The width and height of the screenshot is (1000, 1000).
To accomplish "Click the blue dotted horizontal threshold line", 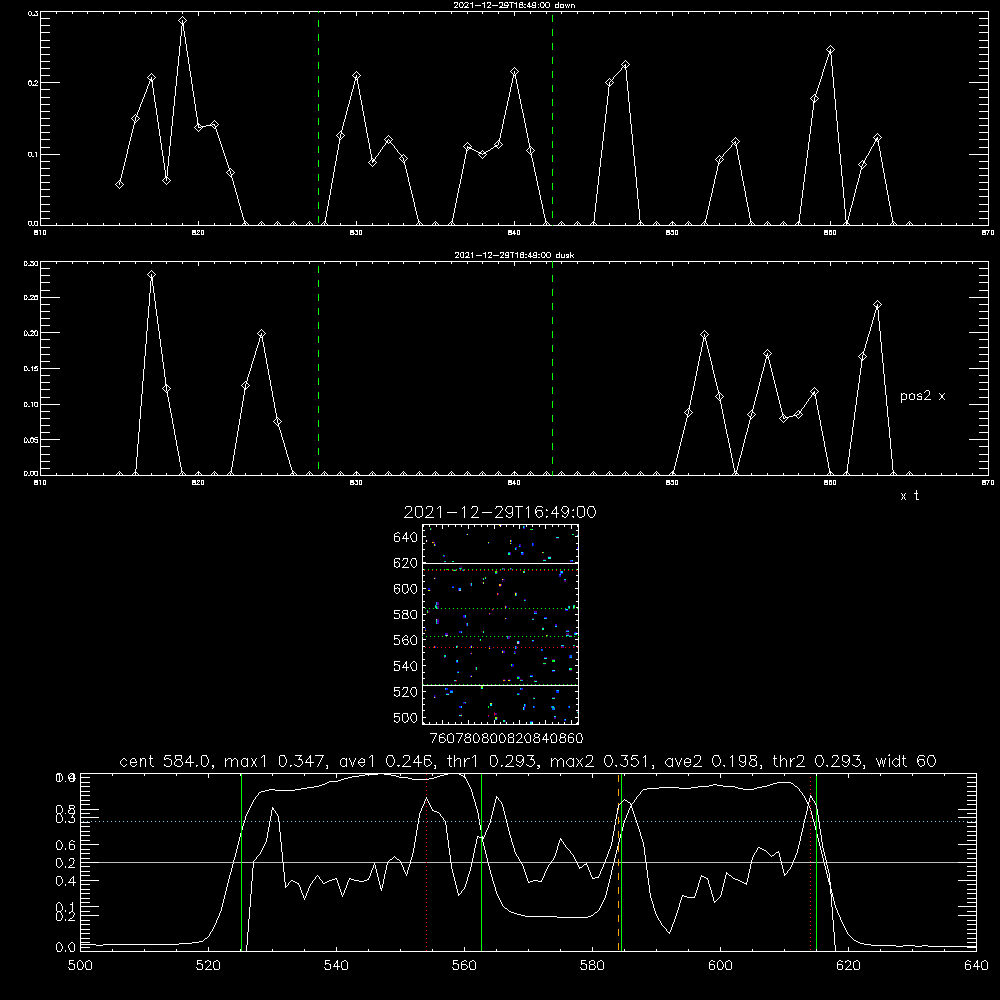I will [x=528, y=821].
